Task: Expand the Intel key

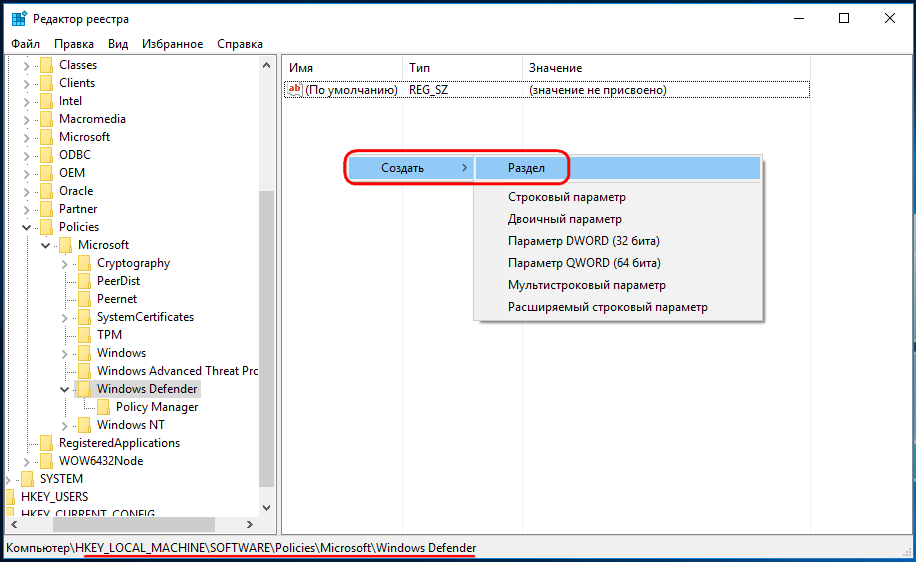Action: click(x=26, y=102)
